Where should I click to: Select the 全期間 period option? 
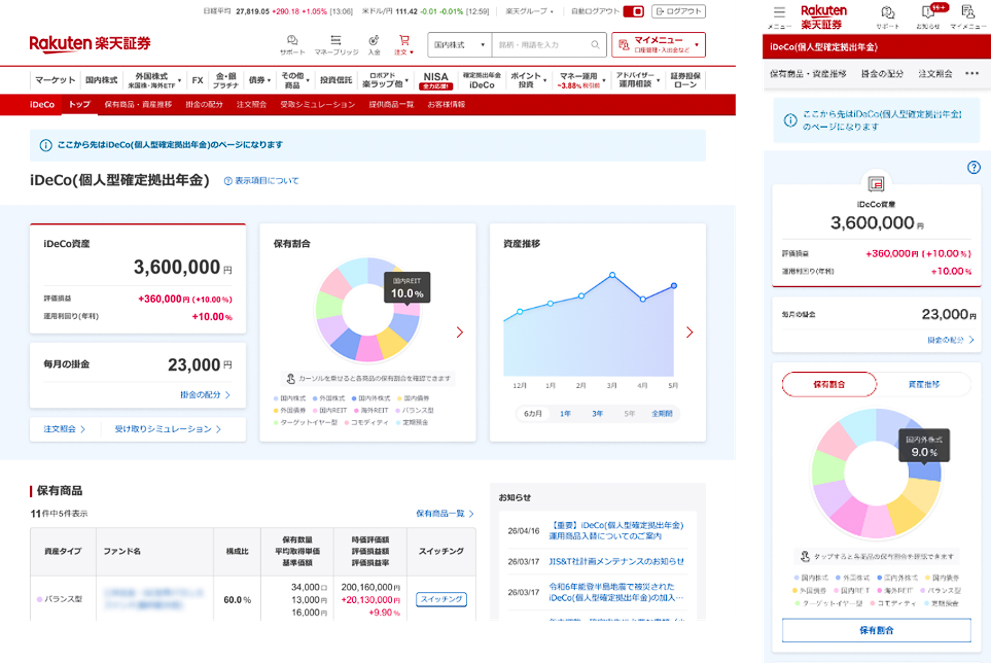(662, 413)
